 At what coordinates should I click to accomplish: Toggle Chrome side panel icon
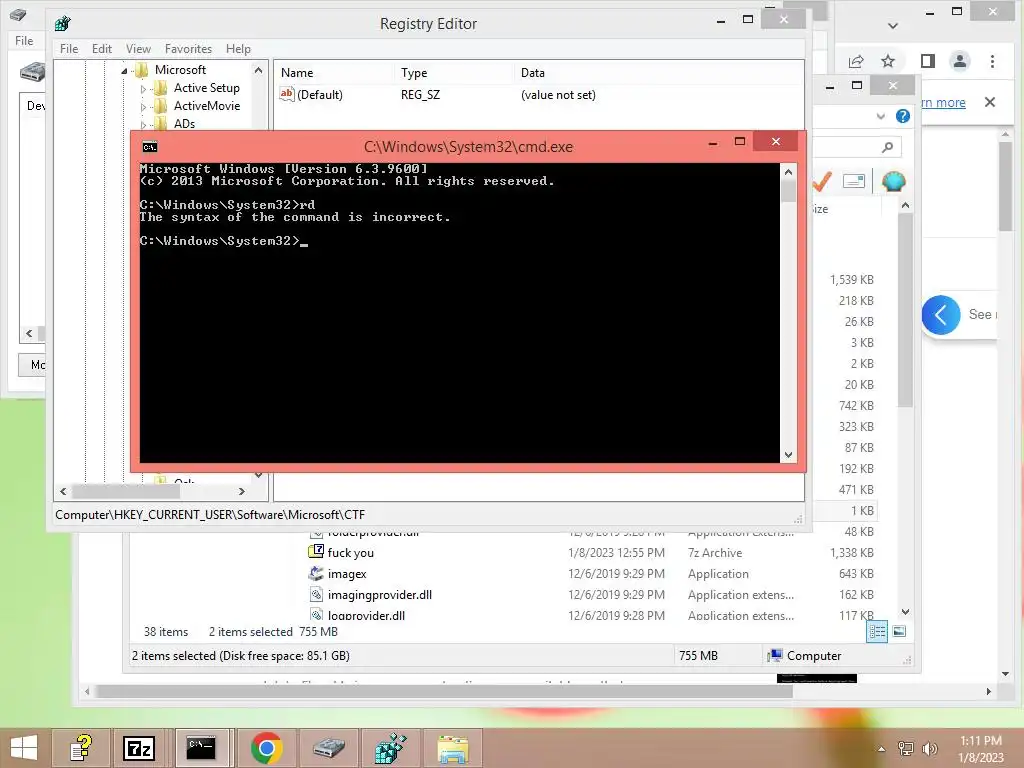[x=927, y=61]
